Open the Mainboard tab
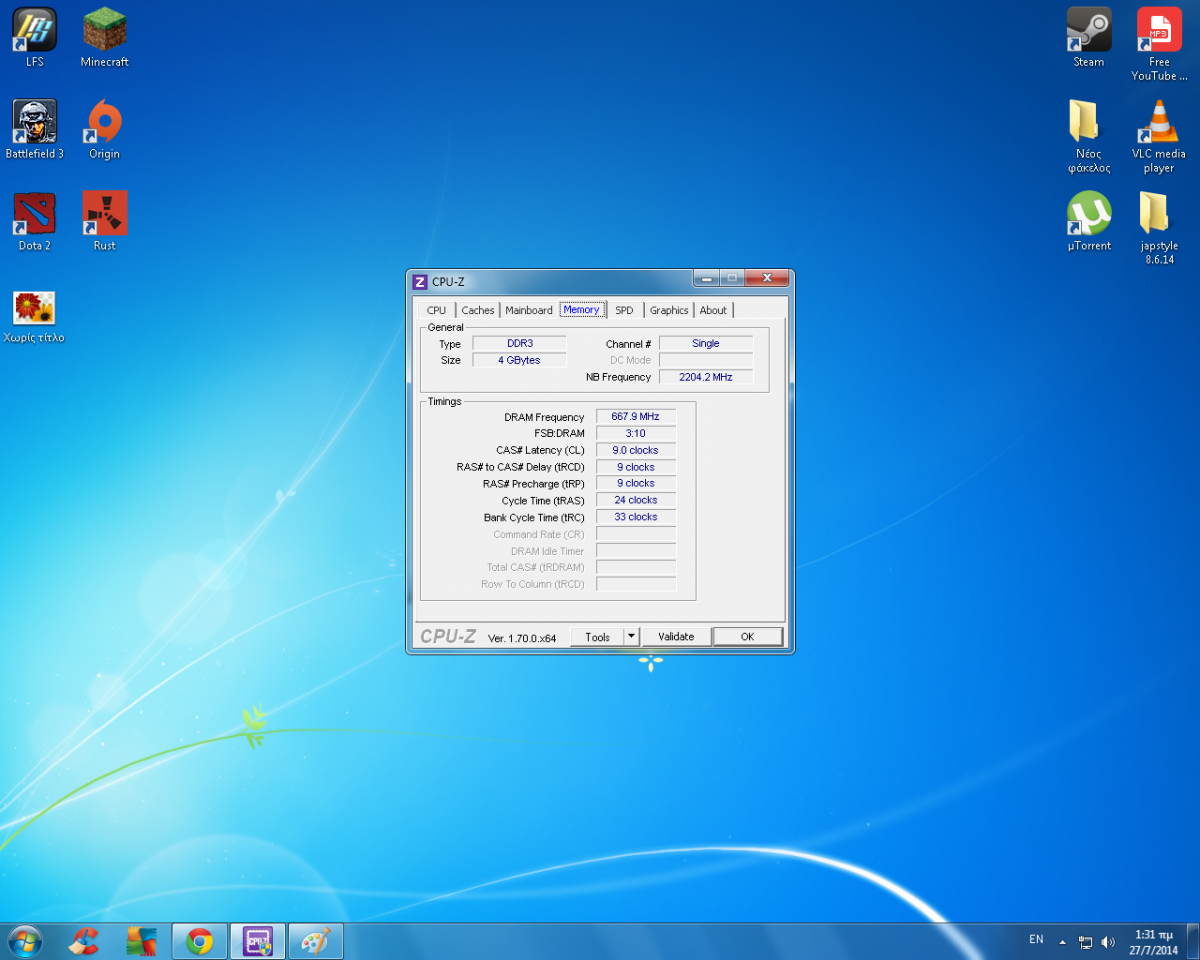Screen dimensions: 1200x960 [x=529, y=310]
